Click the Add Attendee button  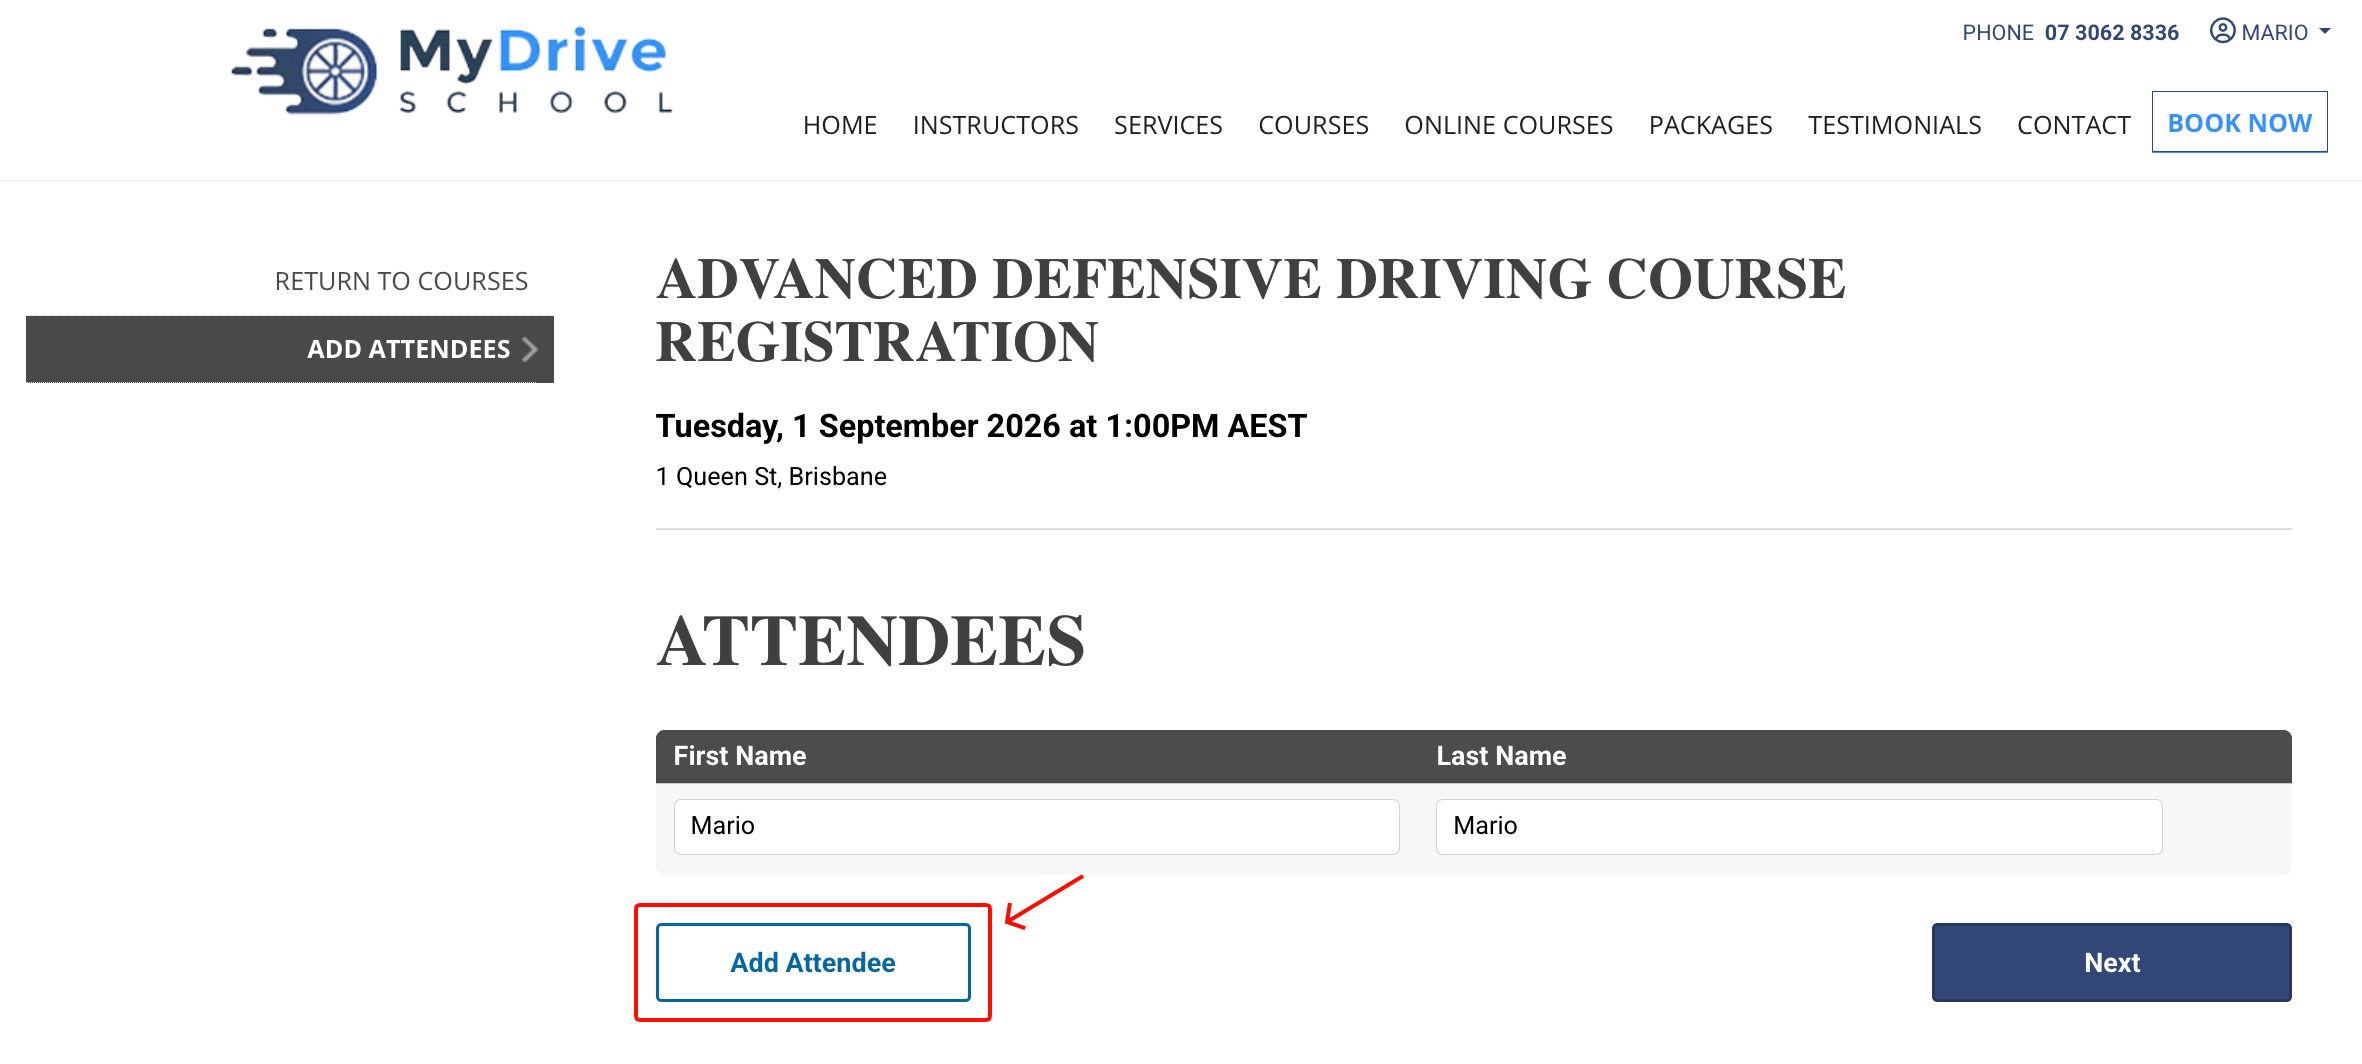click(813, 962)
